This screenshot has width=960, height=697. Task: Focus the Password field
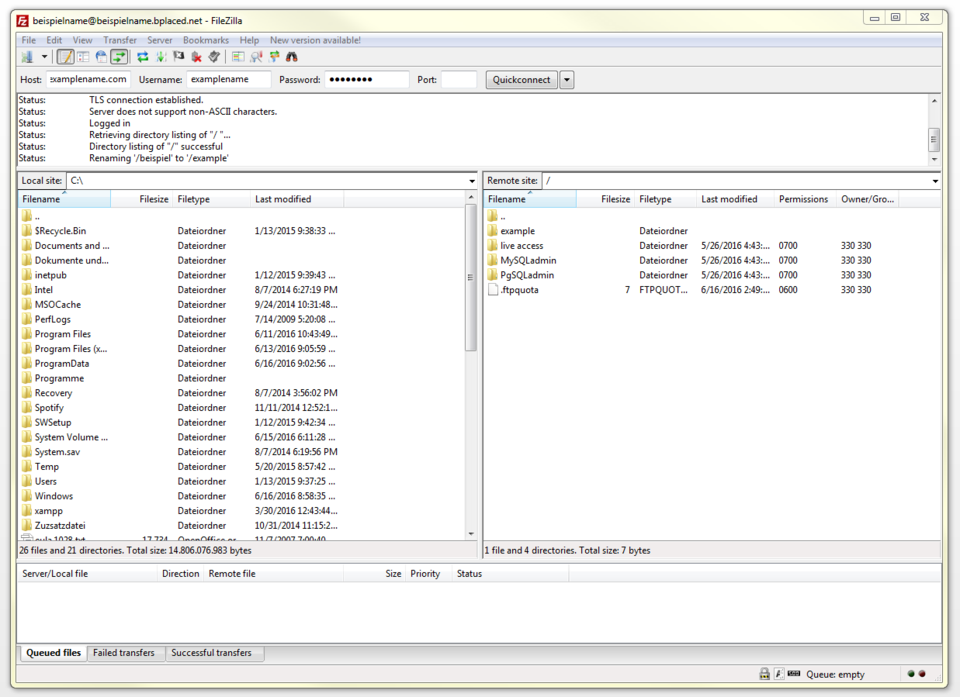(367, 80)
